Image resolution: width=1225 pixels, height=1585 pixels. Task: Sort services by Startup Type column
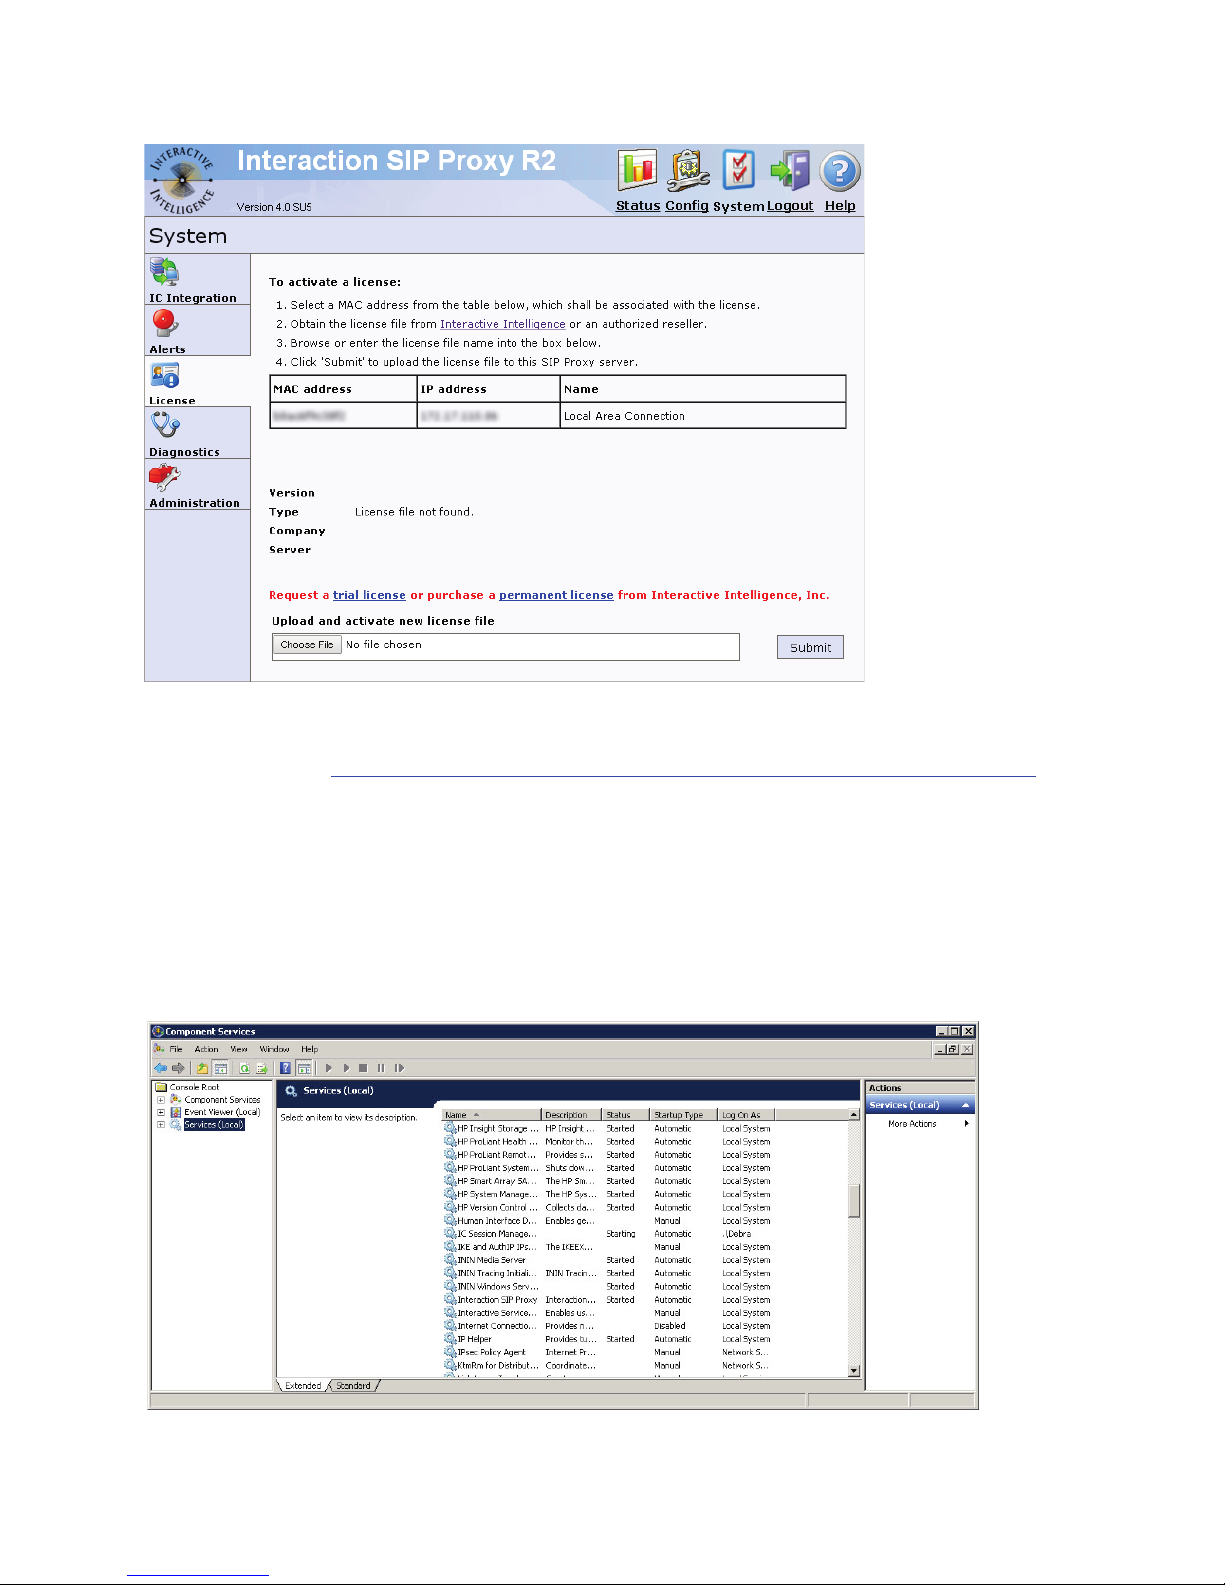pyautogui.click(x=684, y=1115)
